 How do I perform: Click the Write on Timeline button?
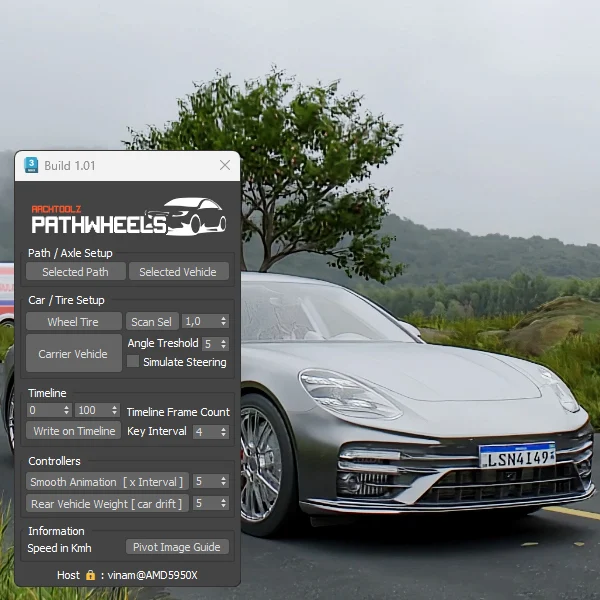[73, 431]
